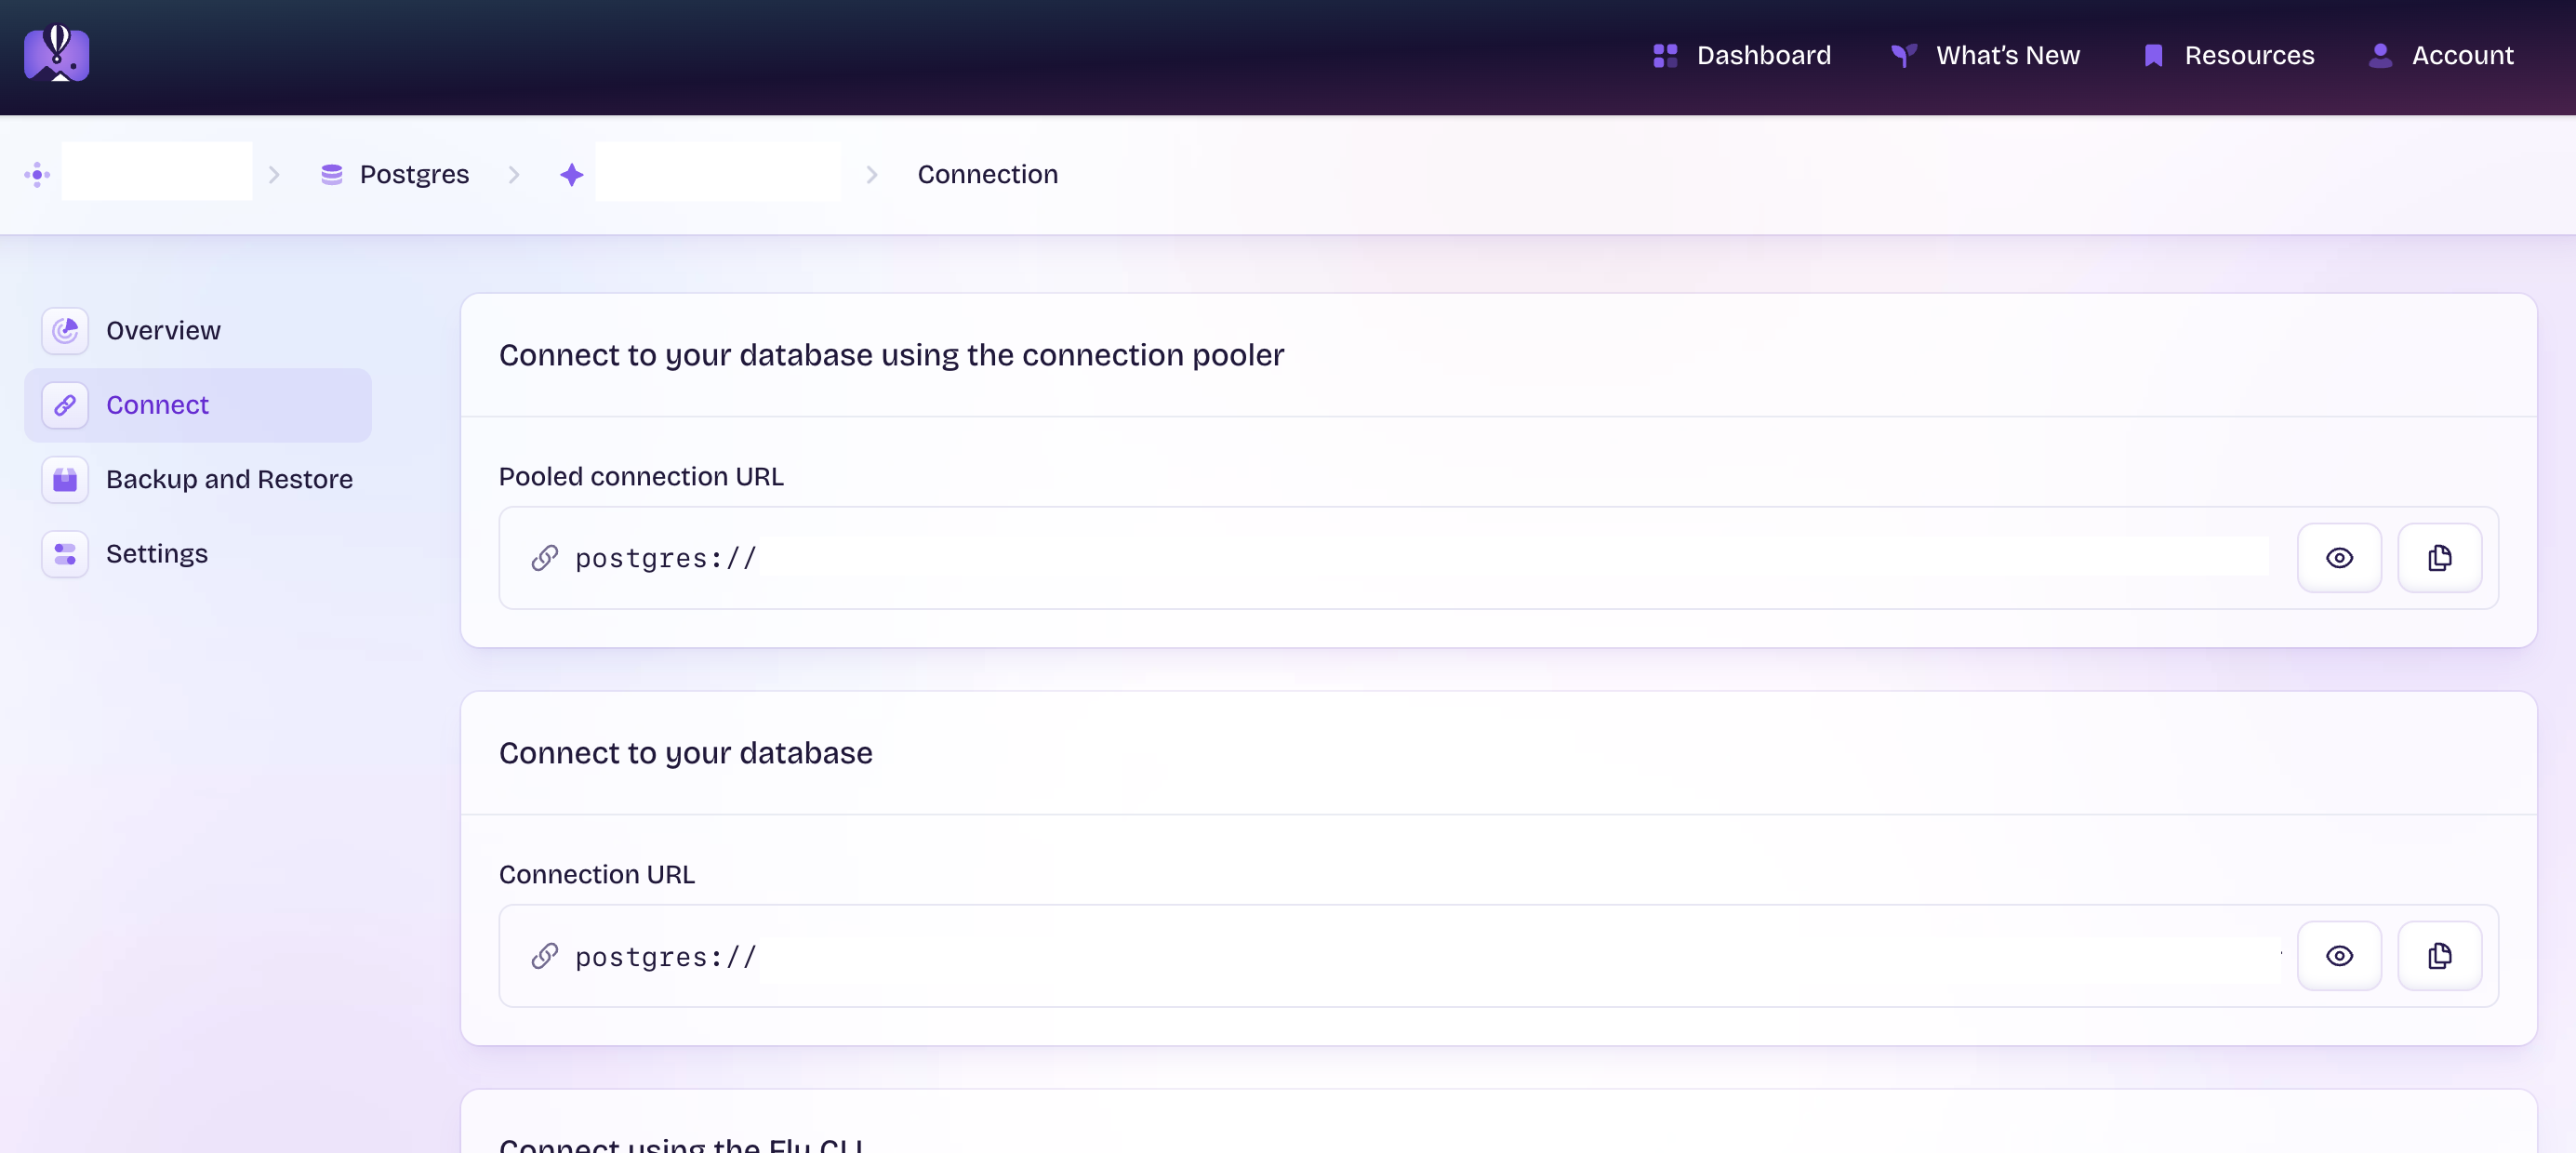The width and height of the screenshot is (2576, 1153).
Task: Click the connection pooler heading
Action: pyautogui.click(x=891, y=355)
